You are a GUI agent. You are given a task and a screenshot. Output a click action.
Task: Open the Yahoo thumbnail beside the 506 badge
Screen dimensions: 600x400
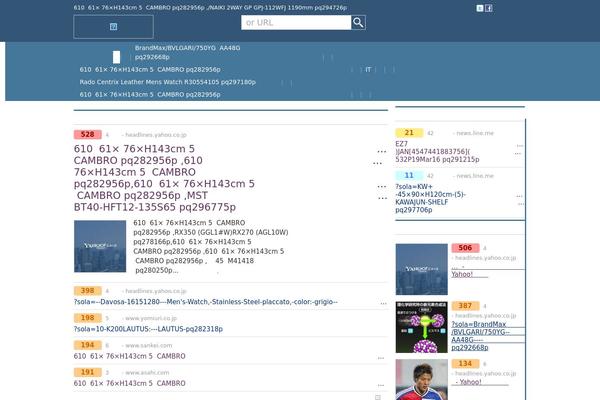click(x=422, y=269)
